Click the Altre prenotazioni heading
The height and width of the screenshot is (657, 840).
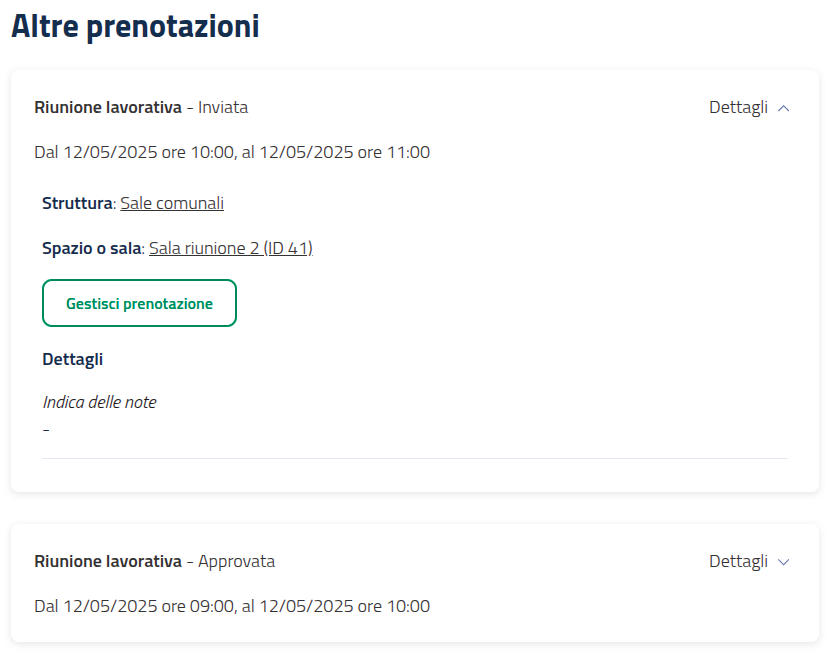click(x=135, y=27)
